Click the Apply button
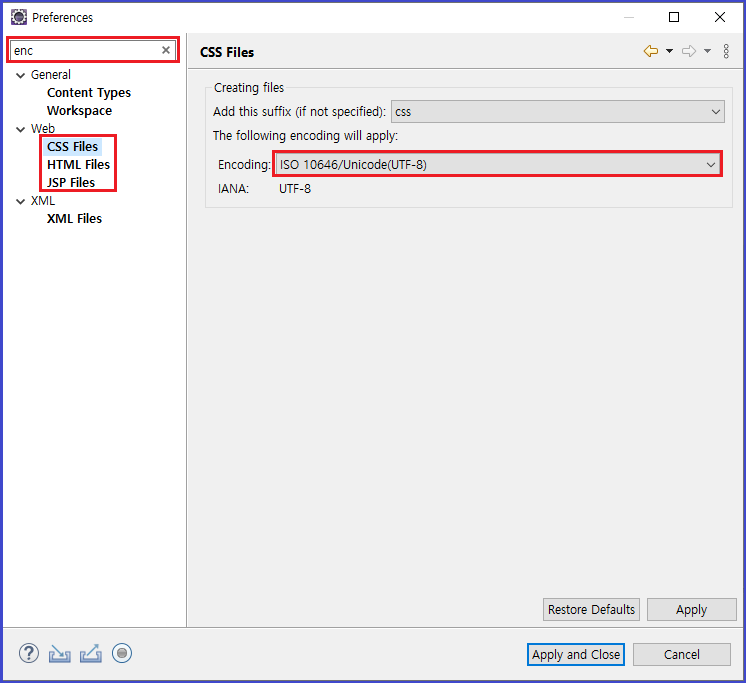Image resolution: width=746 pixels, height=683 pixels. (691, 609)
